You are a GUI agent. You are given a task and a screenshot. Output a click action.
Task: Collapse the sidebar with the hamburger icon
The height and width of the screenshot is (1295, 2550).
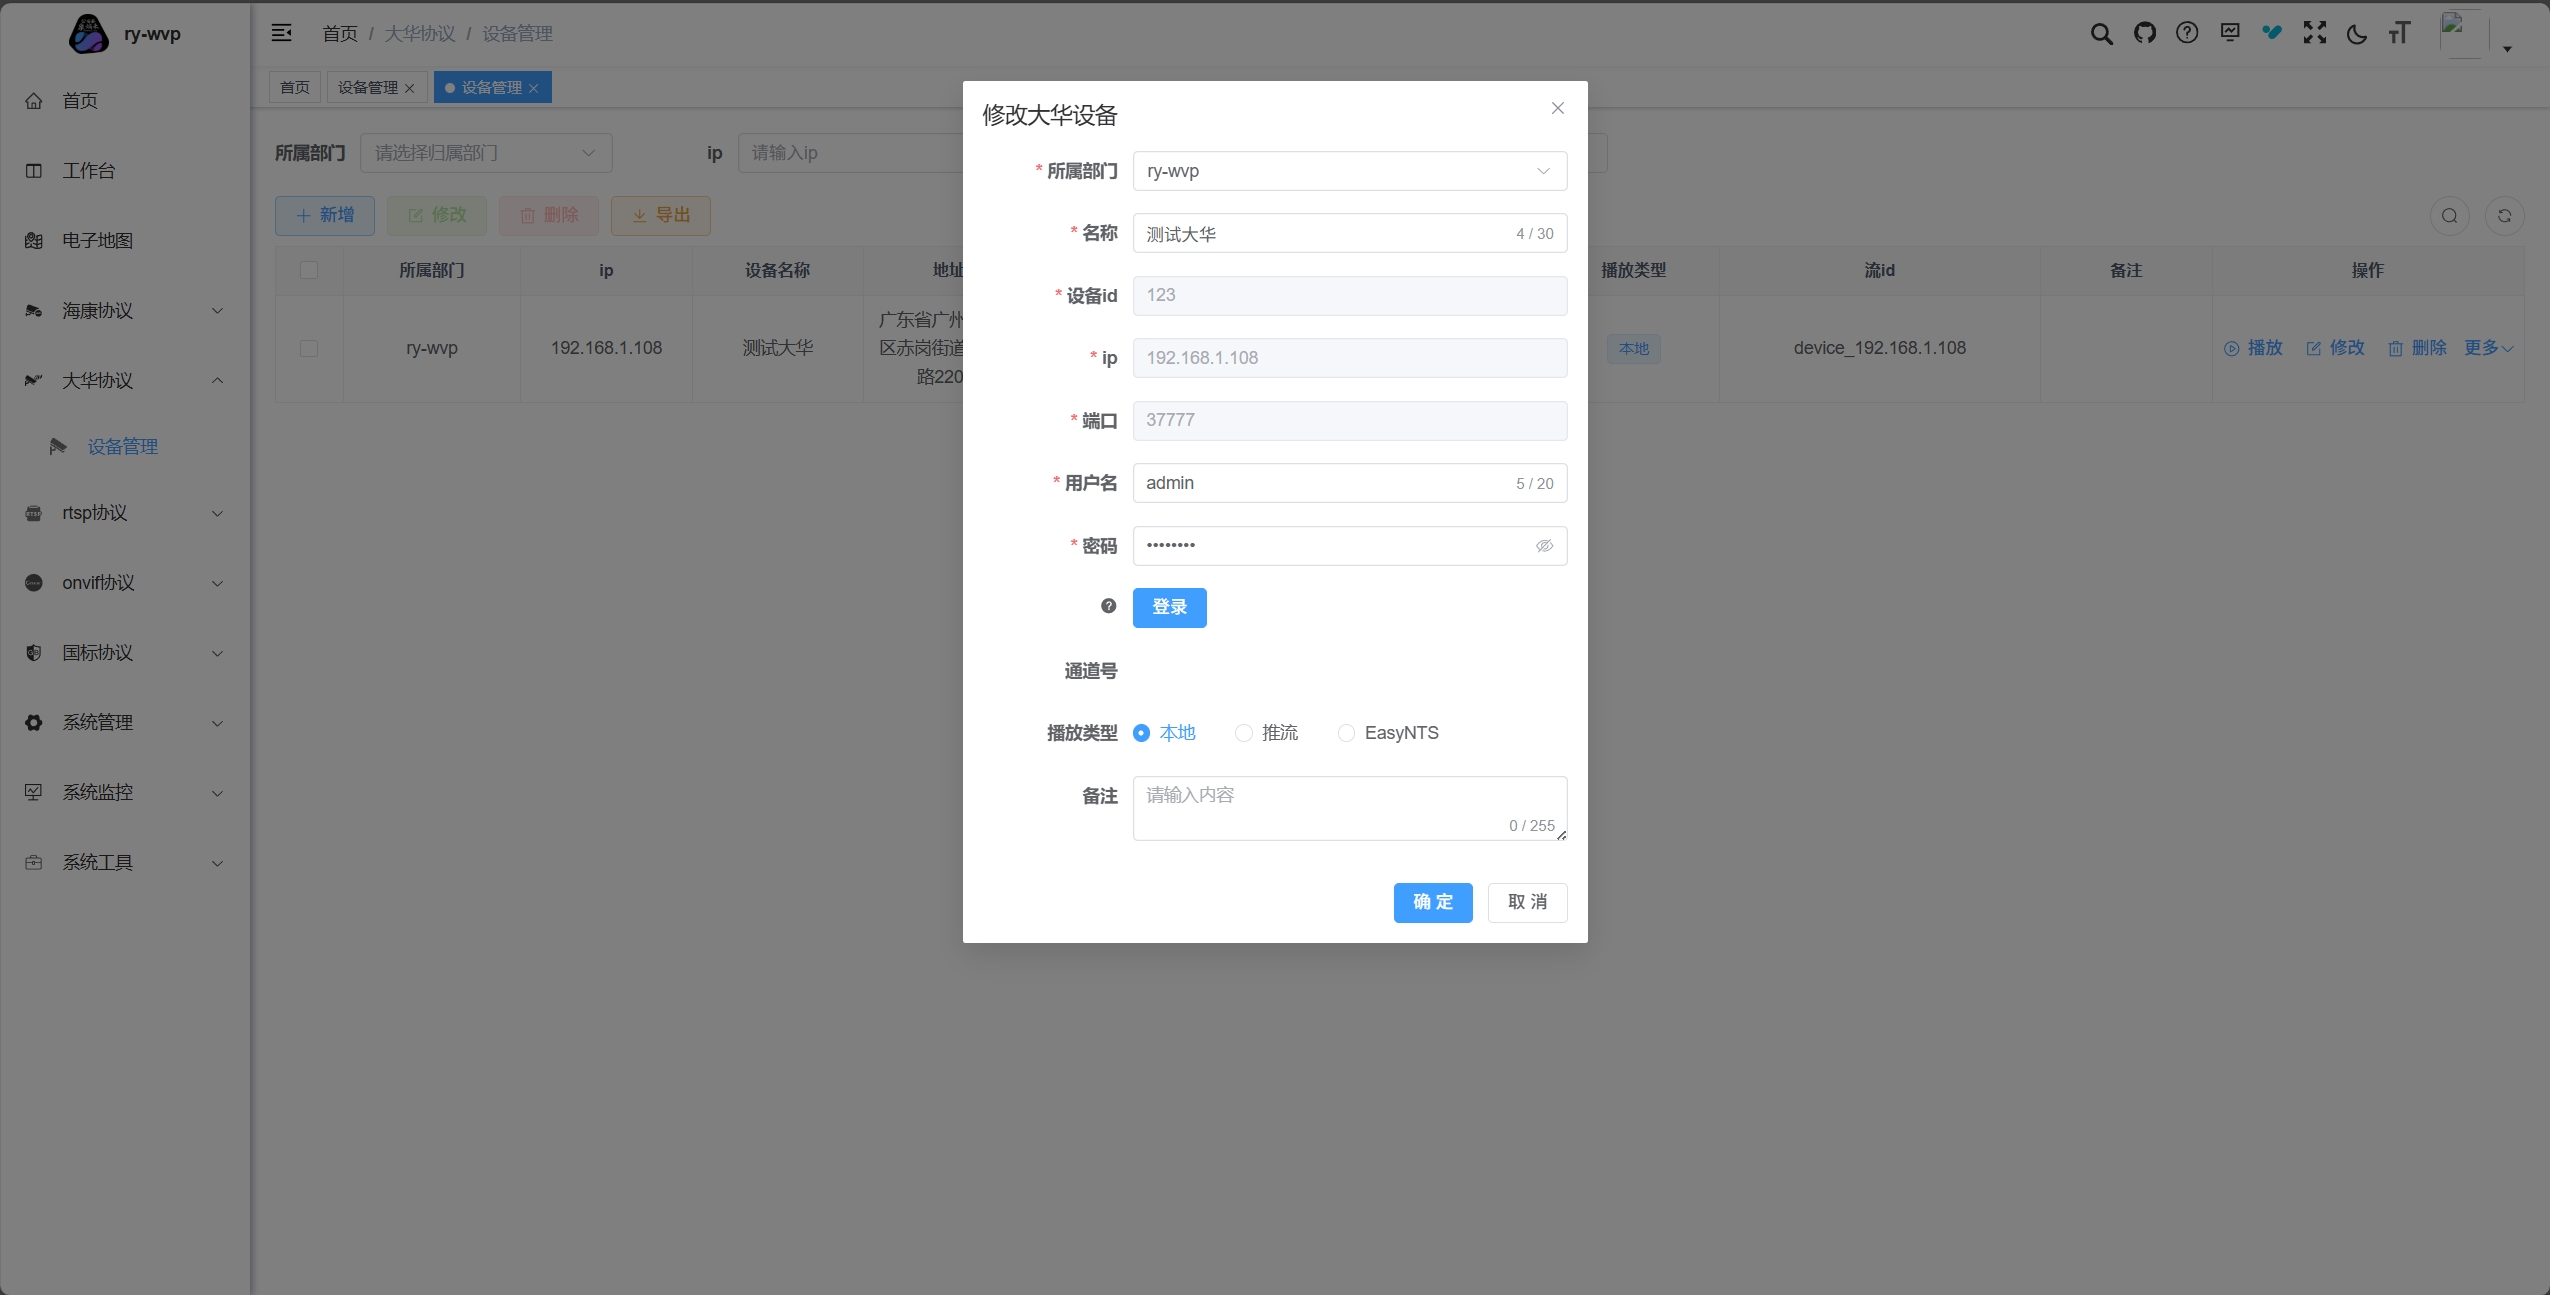tap(282, 33)
